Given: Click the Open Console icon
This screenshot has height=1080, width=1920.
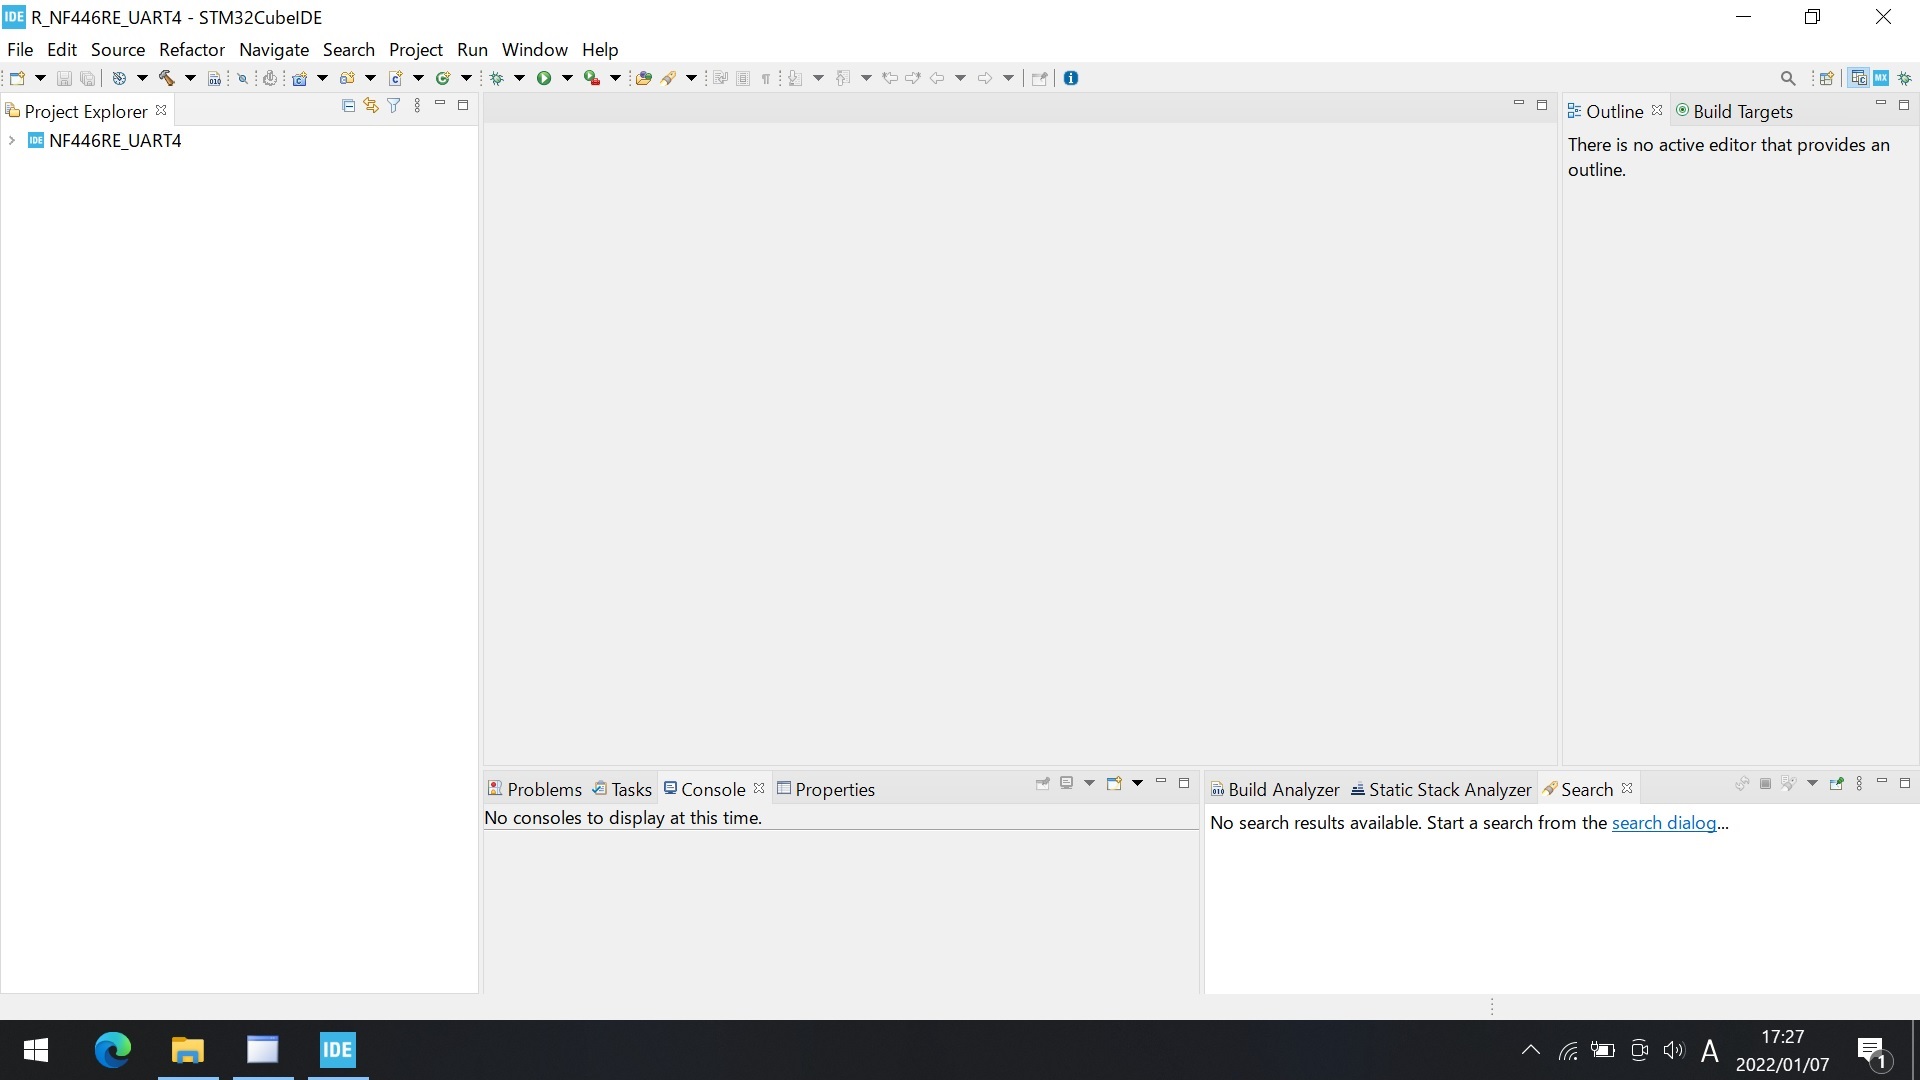Looking at the screenshot, I should click(1114, 783).
